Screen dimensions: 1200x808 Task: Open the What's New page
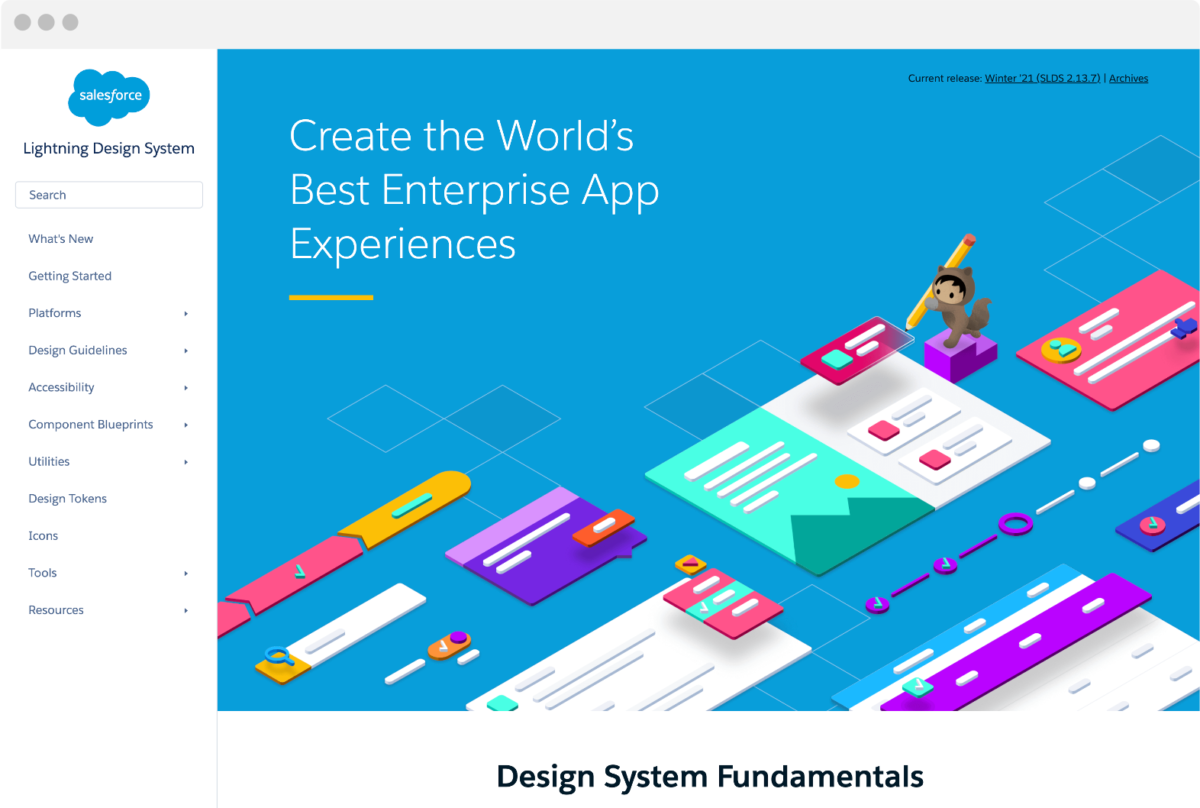tap(60, 239)
